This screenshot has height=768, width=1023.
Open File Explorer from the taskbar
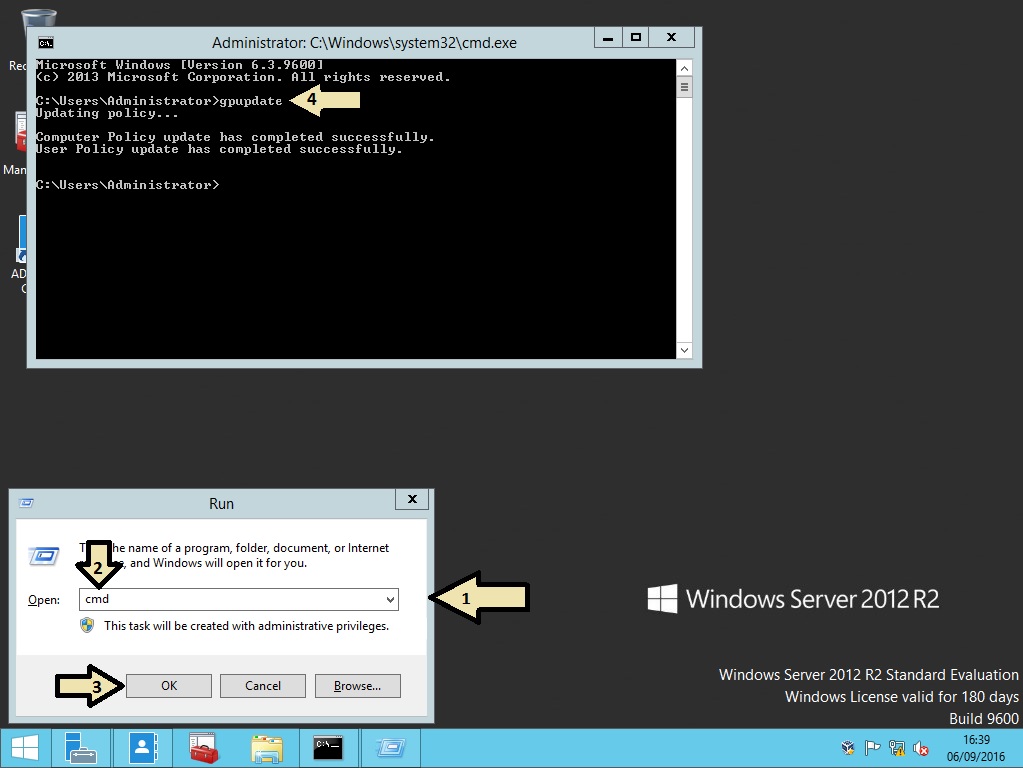click(x=266, y=747)
